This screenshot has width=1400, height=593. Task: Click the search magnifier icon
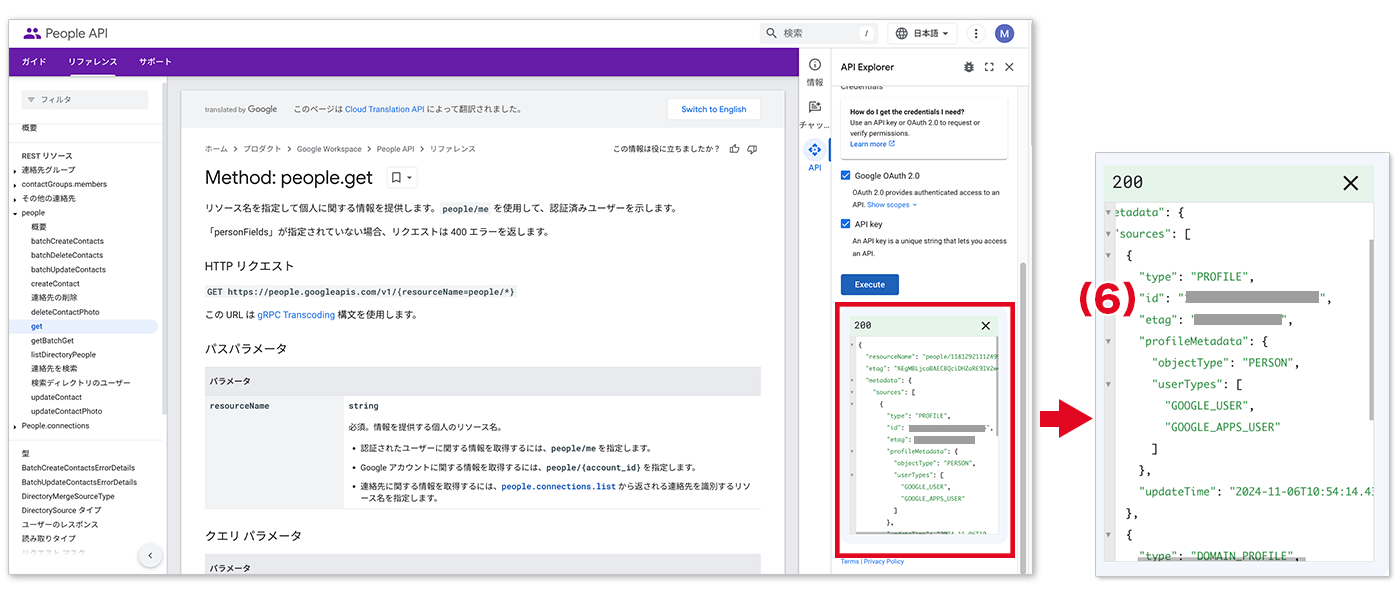771,33
